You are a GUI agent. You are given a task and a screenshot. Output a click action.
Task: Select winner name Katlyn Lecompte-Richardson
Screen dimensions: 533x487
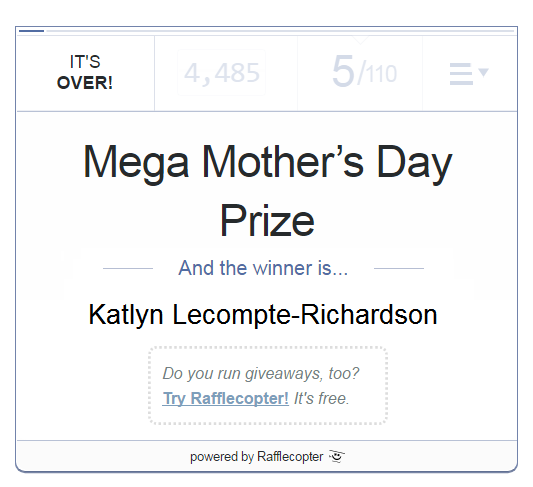pyautogui.click(x=263, y=315)
